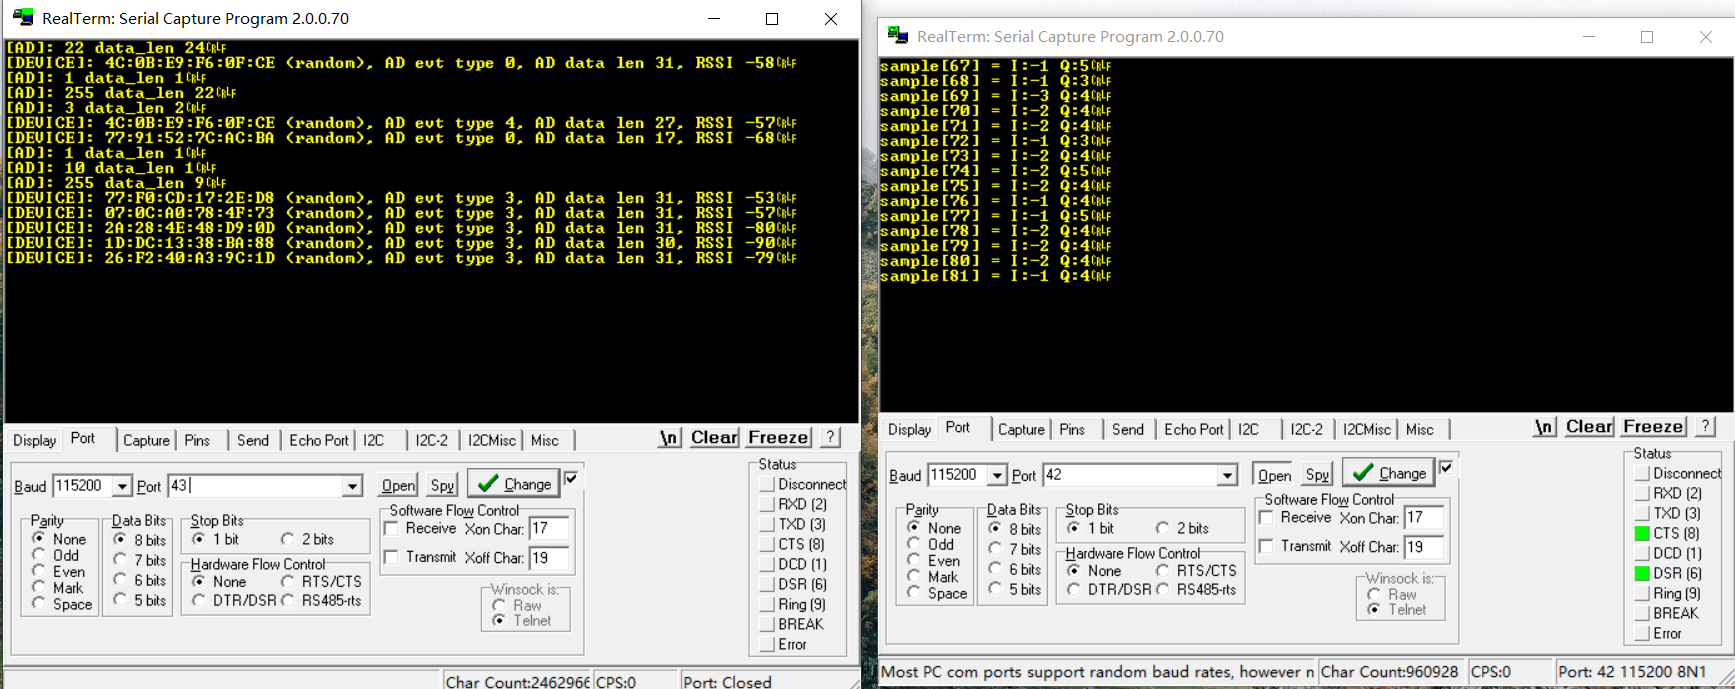Click the BREAK status indicator in the port 42 window
1735x689 pixels.
[1642, 613]
